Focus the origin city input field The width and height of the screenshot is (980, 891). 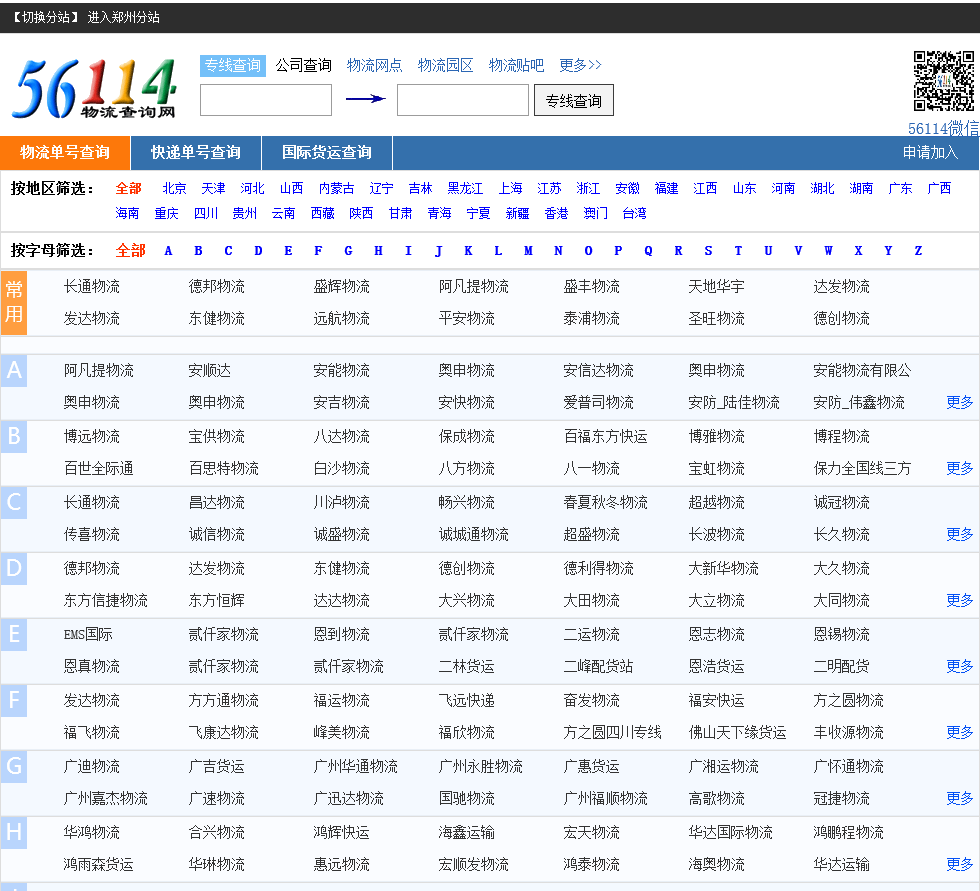click(x=266, y=100)
